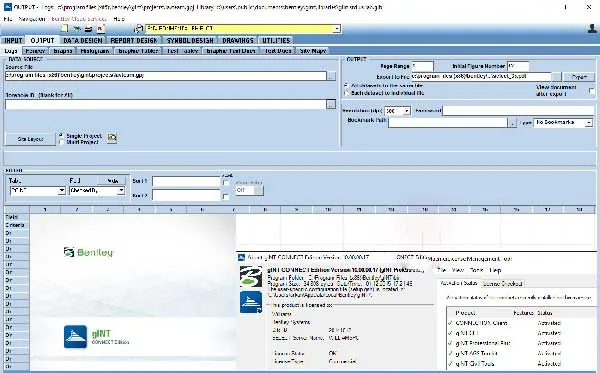This screenshot has height=373, width=600.
Task: Toggle descending checkbox for Sort 2
Action: click(x=226, y=197)
